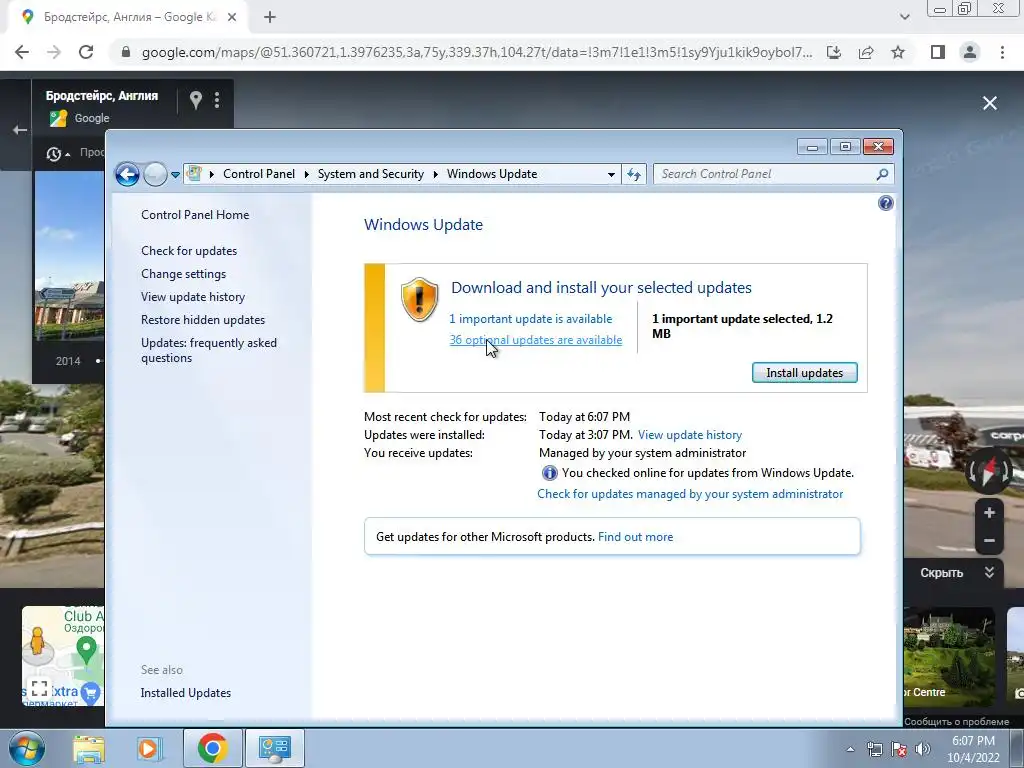Click the blue info icon
The width and height of the screenshot is (1024, 768).
[x=550, y=473]
